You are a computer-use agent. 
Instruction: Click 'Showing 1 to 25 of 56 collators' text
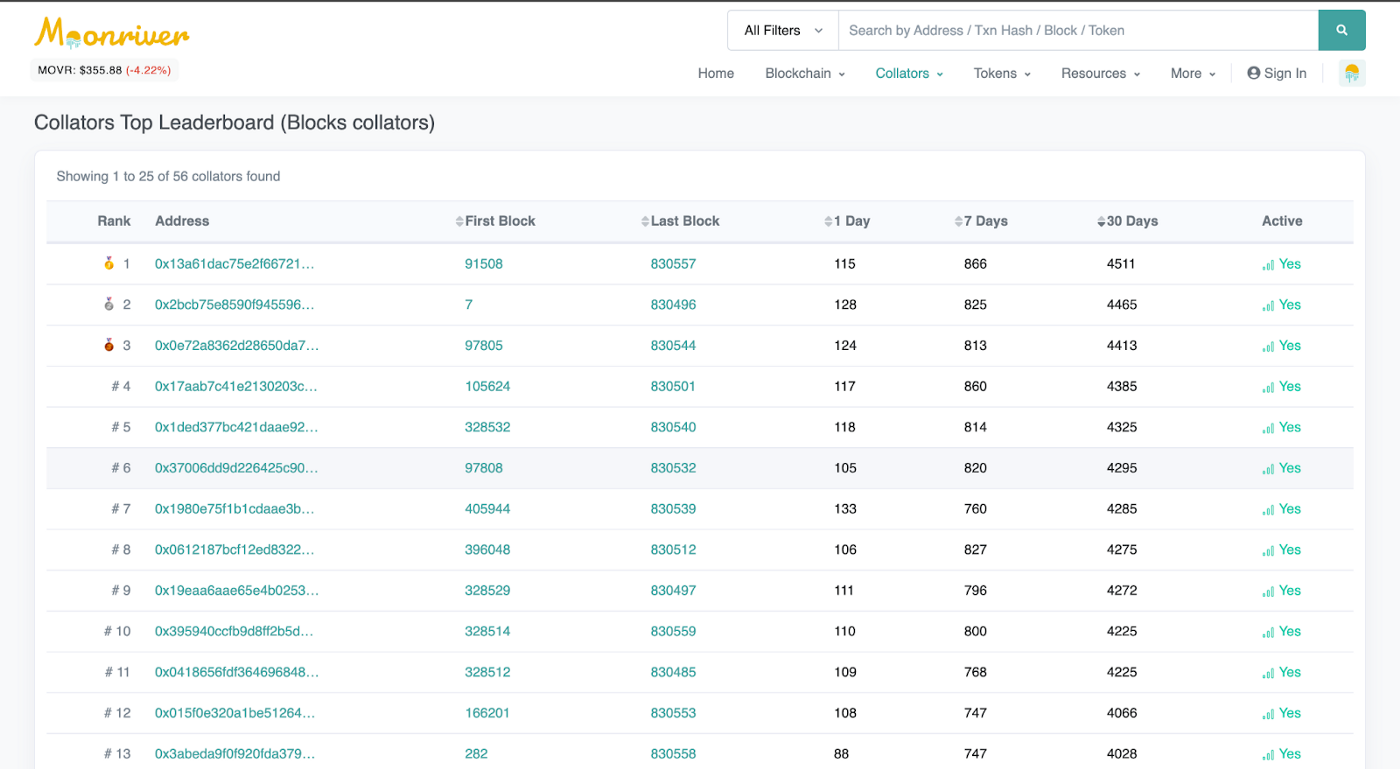pyautogui.click(x=168, y=176)
